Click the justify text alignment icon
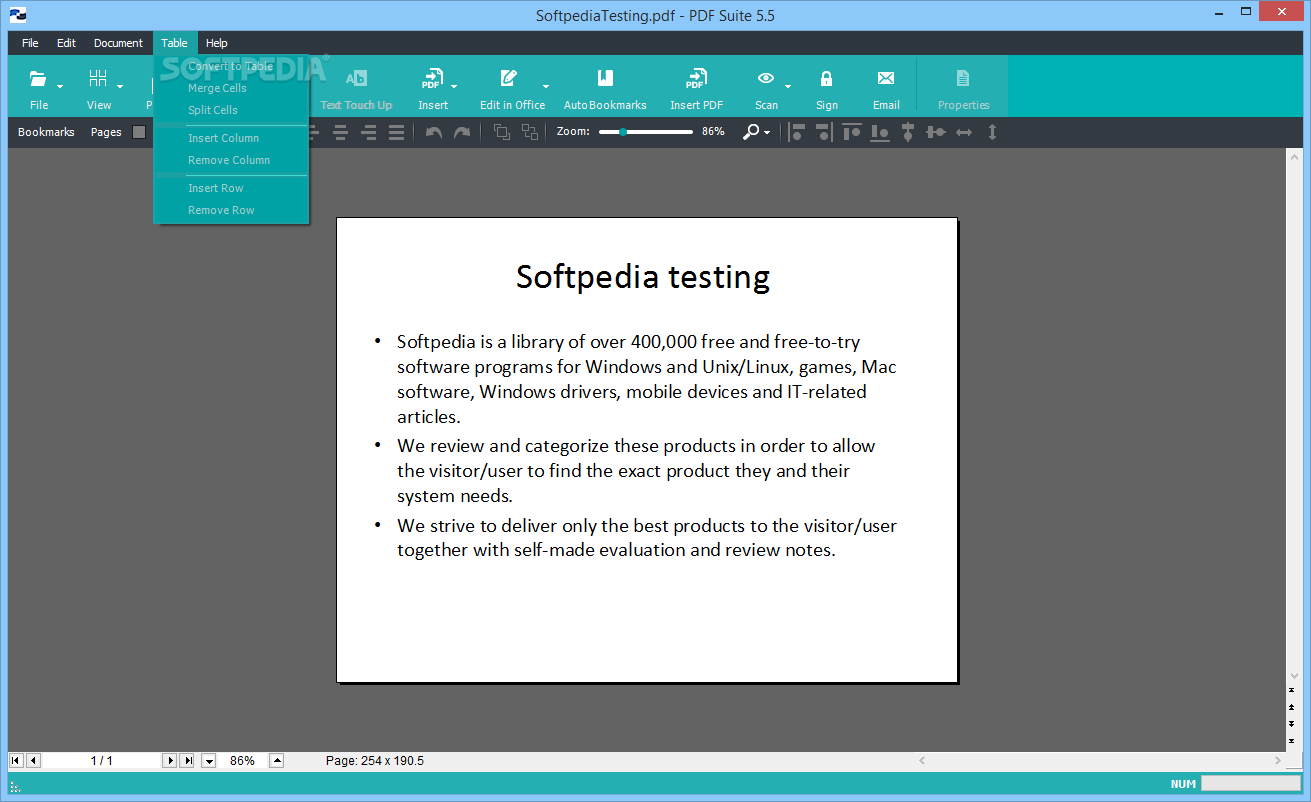The width and height of the screenshot is (1311, 802). click(396, 132)
